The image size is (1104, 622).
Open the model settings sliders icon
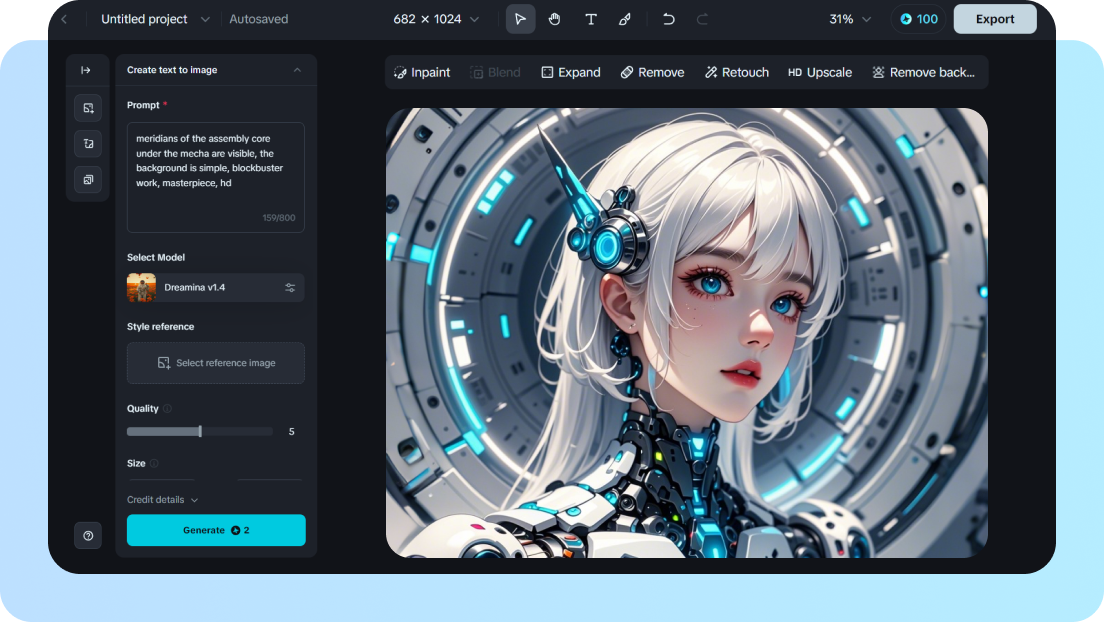[x=290, y=287]
